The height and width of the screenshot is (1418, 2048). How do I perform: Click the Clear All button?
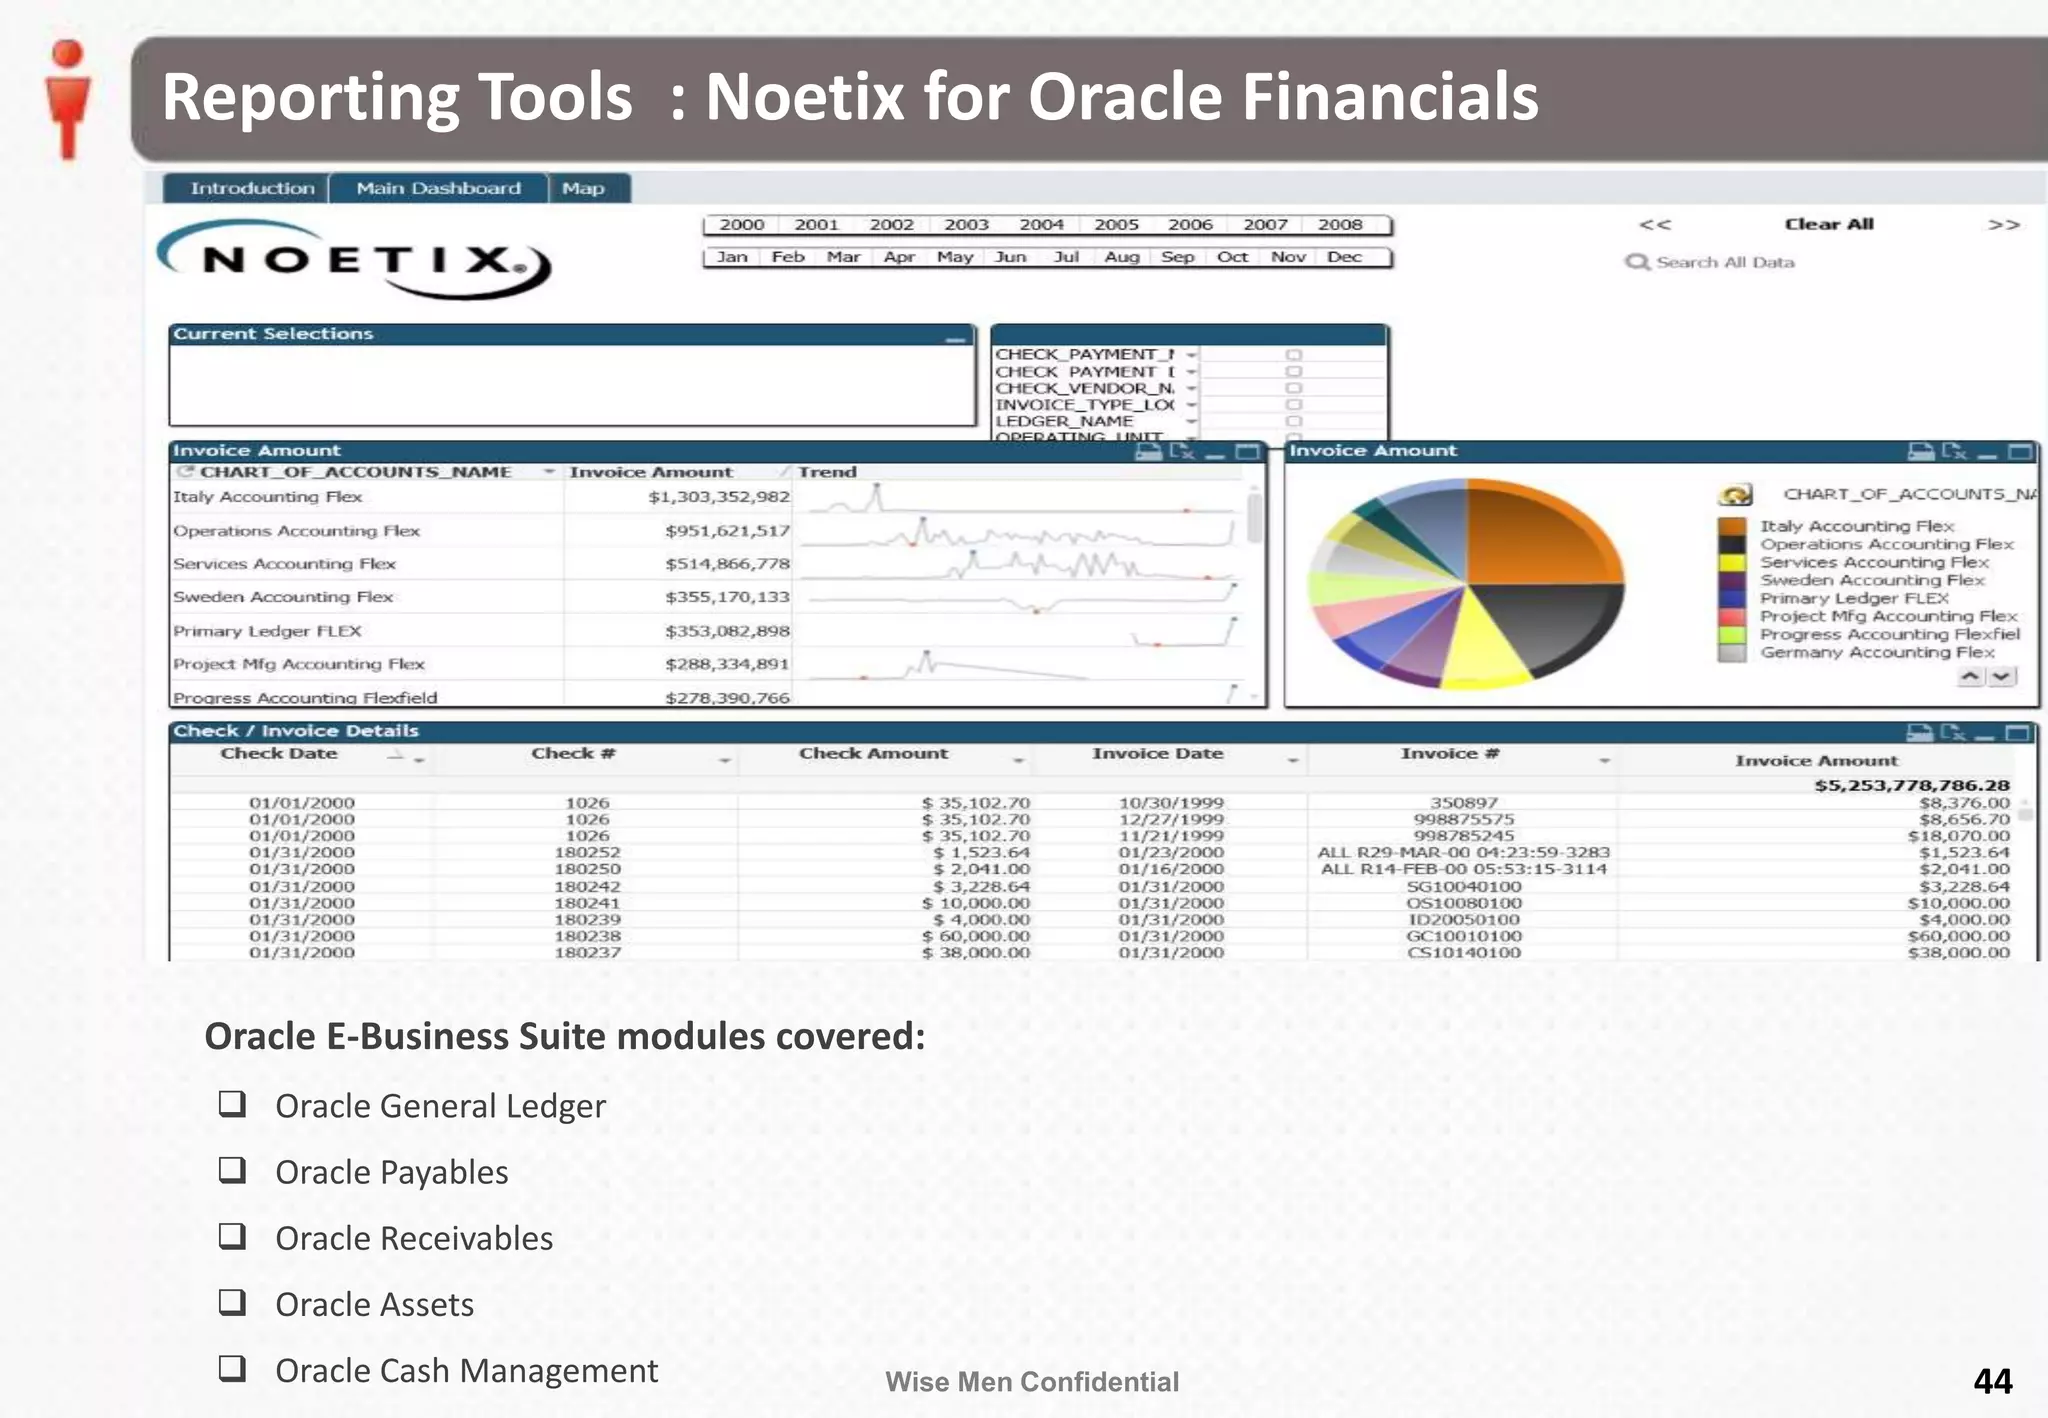point(1829,225)
